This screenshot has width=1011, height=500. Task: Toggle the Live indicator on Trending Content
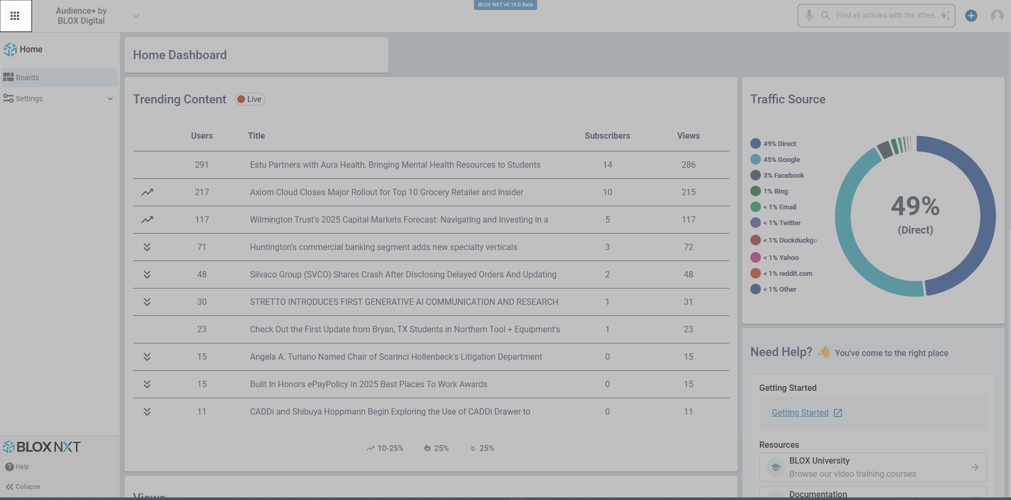(x=250, y=99)
